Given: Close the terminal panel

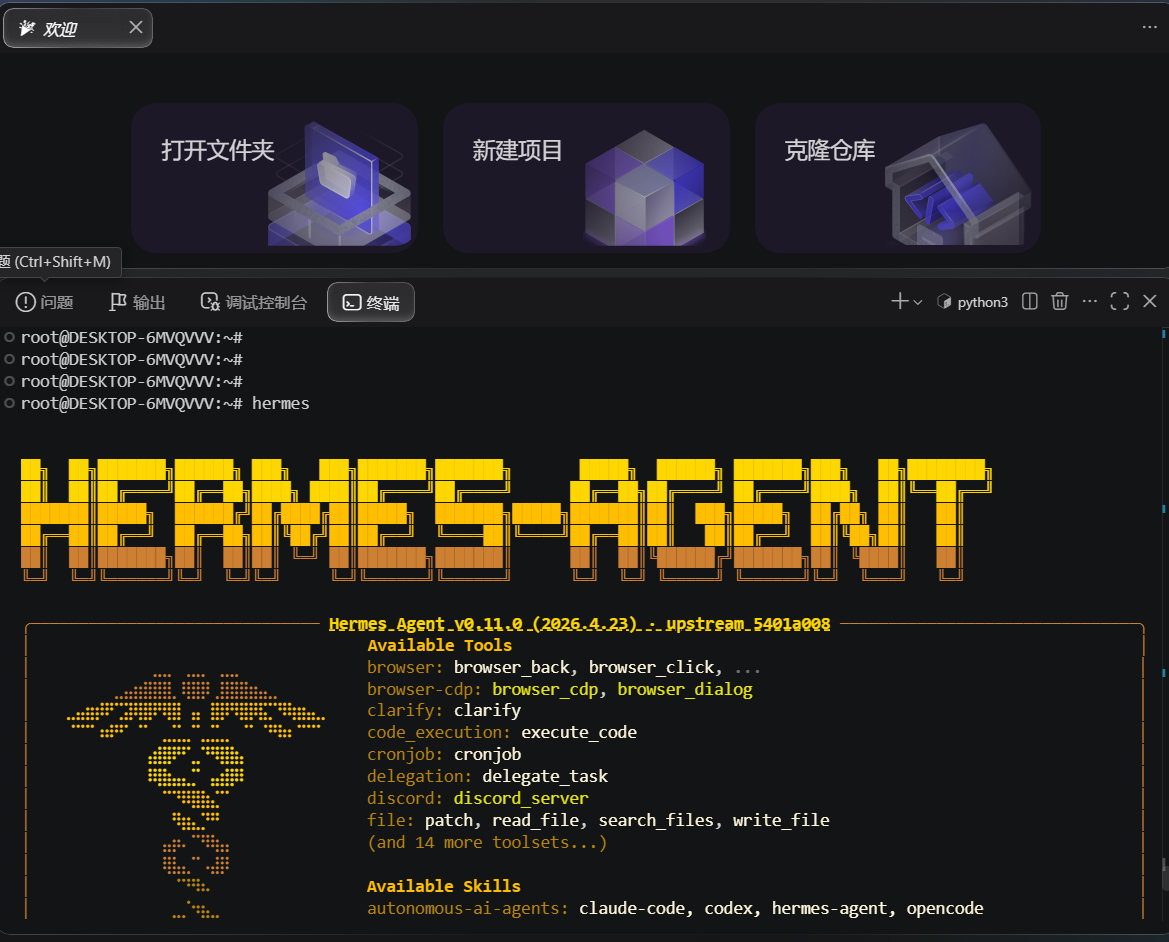Looking at the screenshot, I should point(1150,301).
